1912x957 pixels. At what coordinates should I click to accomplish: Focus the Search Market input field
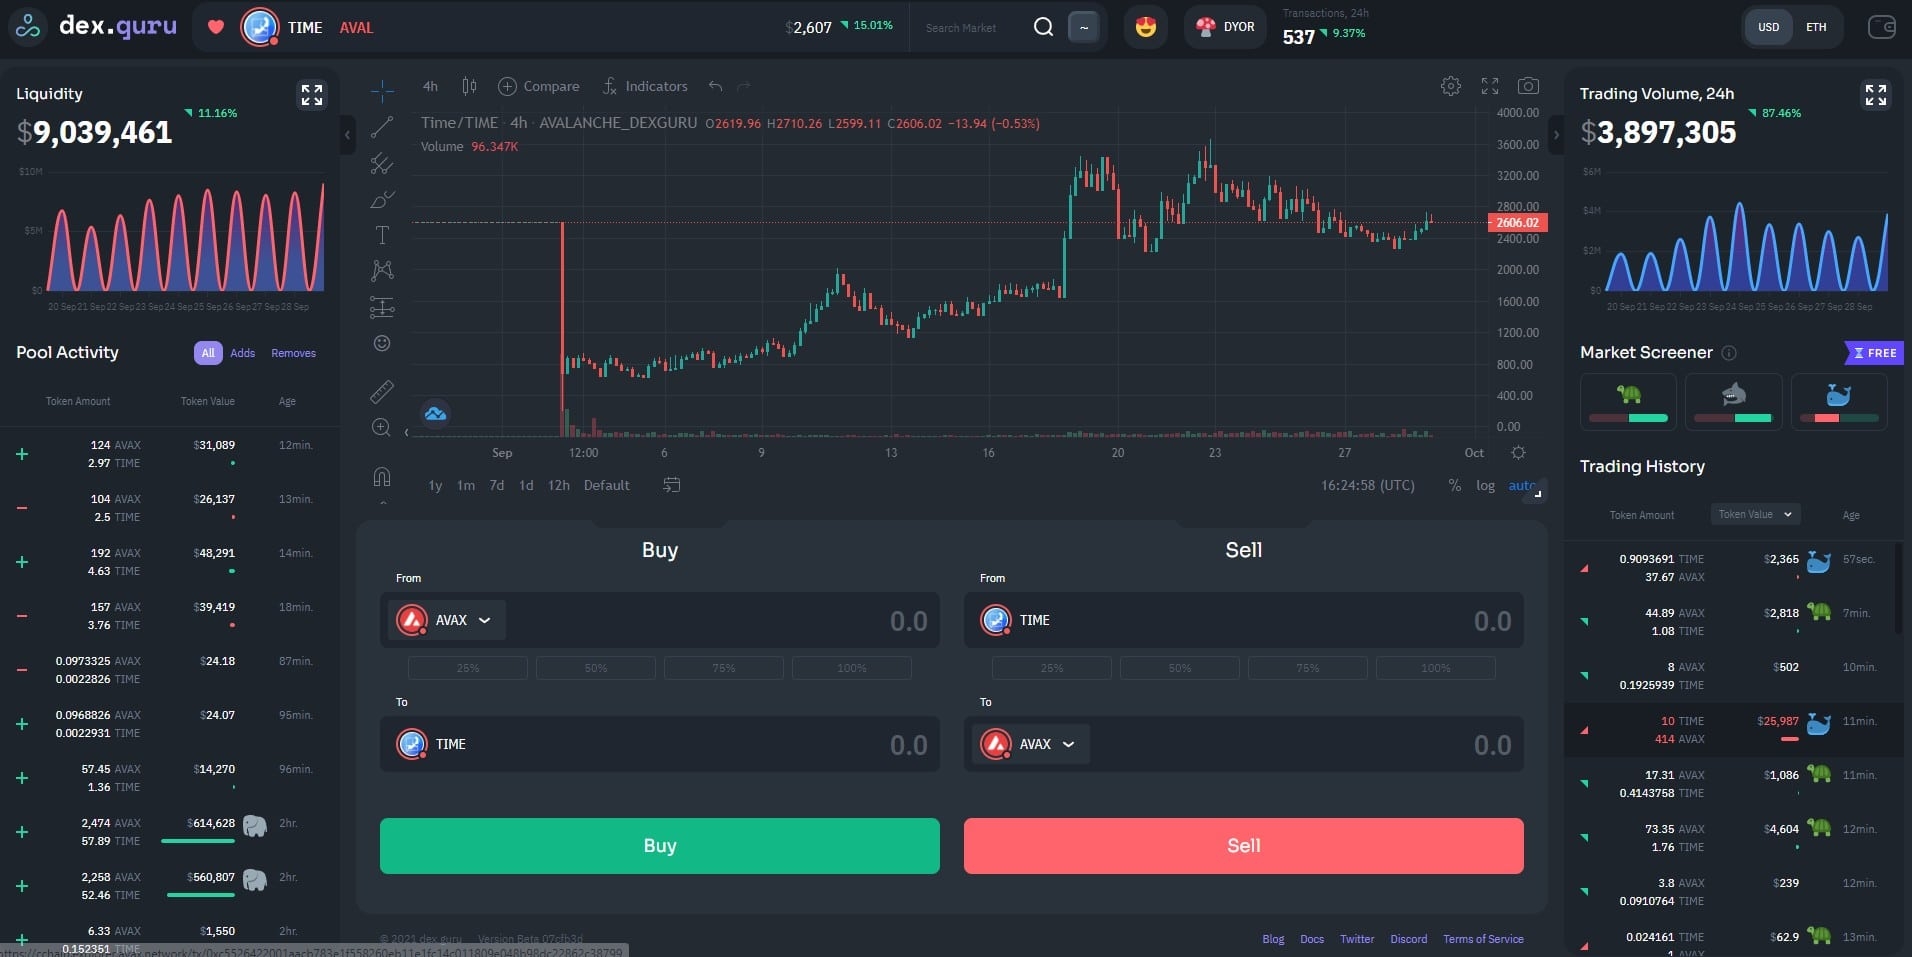click(966, 28)
